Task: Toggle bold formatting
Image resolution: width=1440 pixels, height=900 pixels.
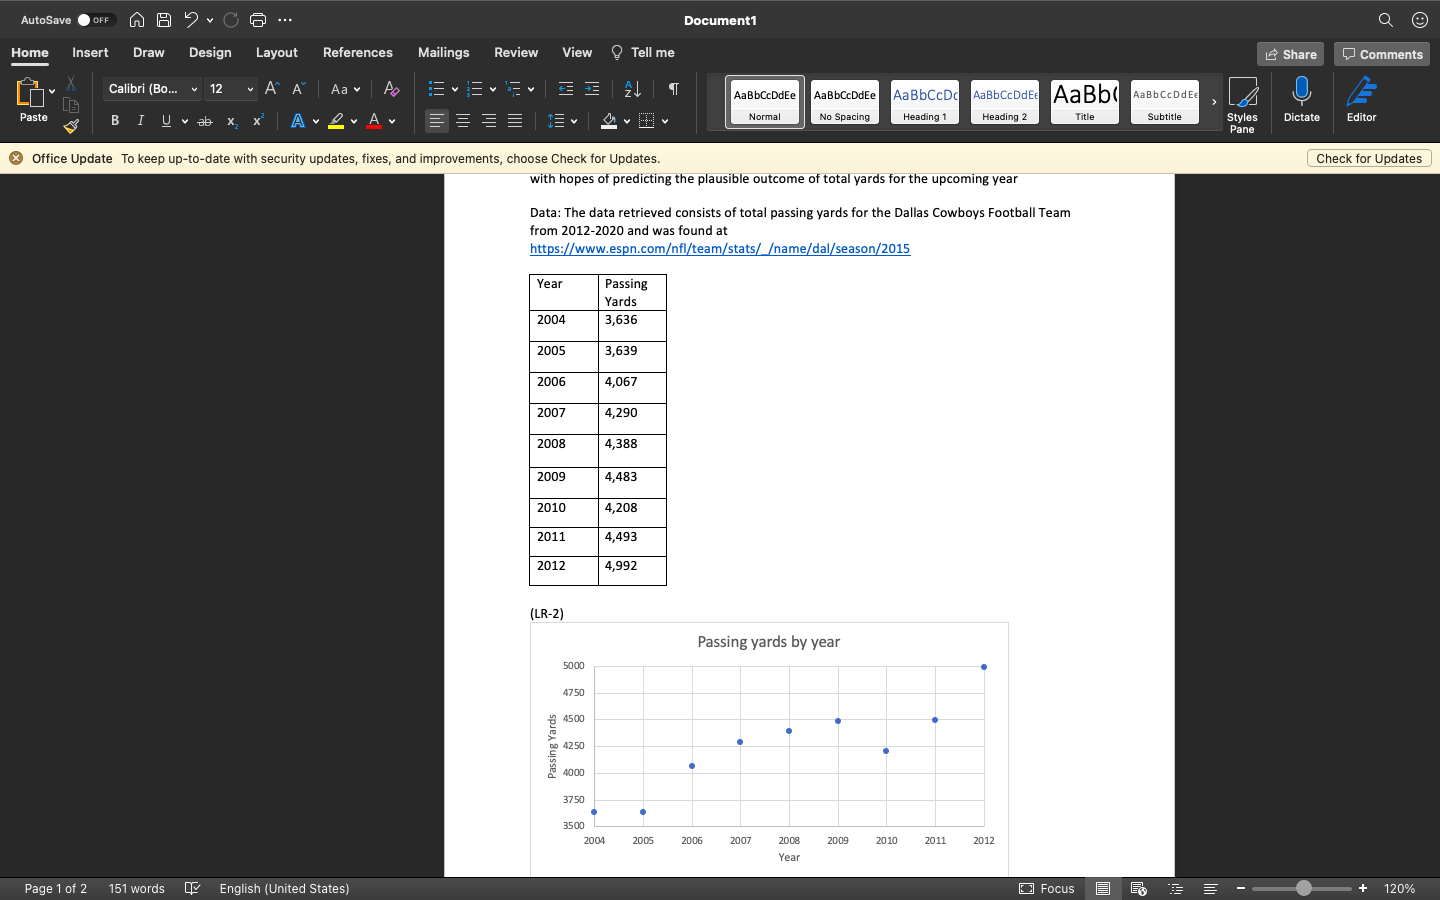Action: (114, 120)
